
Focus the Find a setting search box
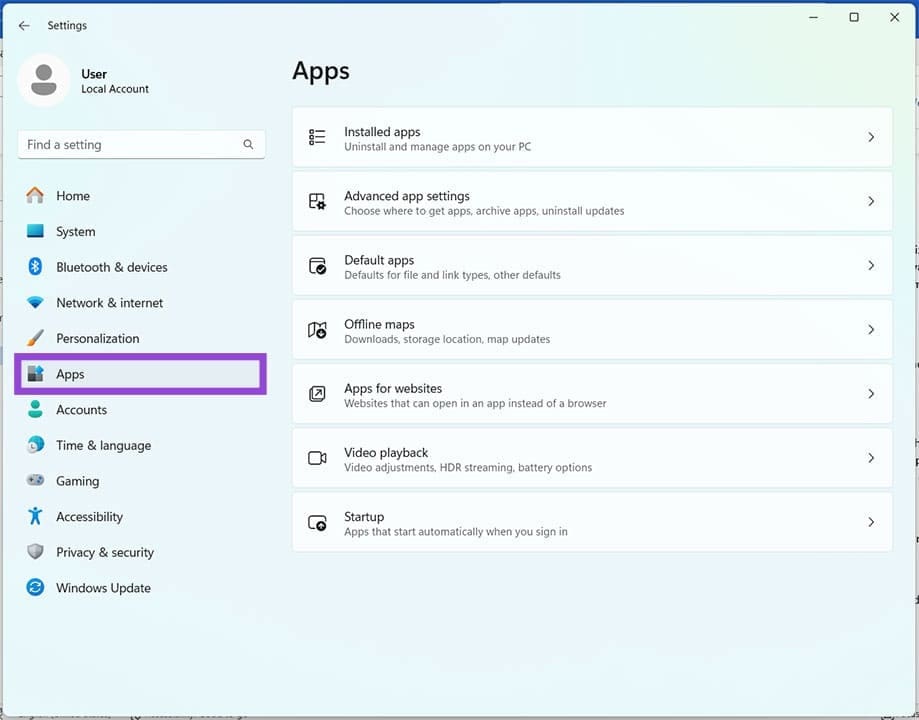coord(130,145)
